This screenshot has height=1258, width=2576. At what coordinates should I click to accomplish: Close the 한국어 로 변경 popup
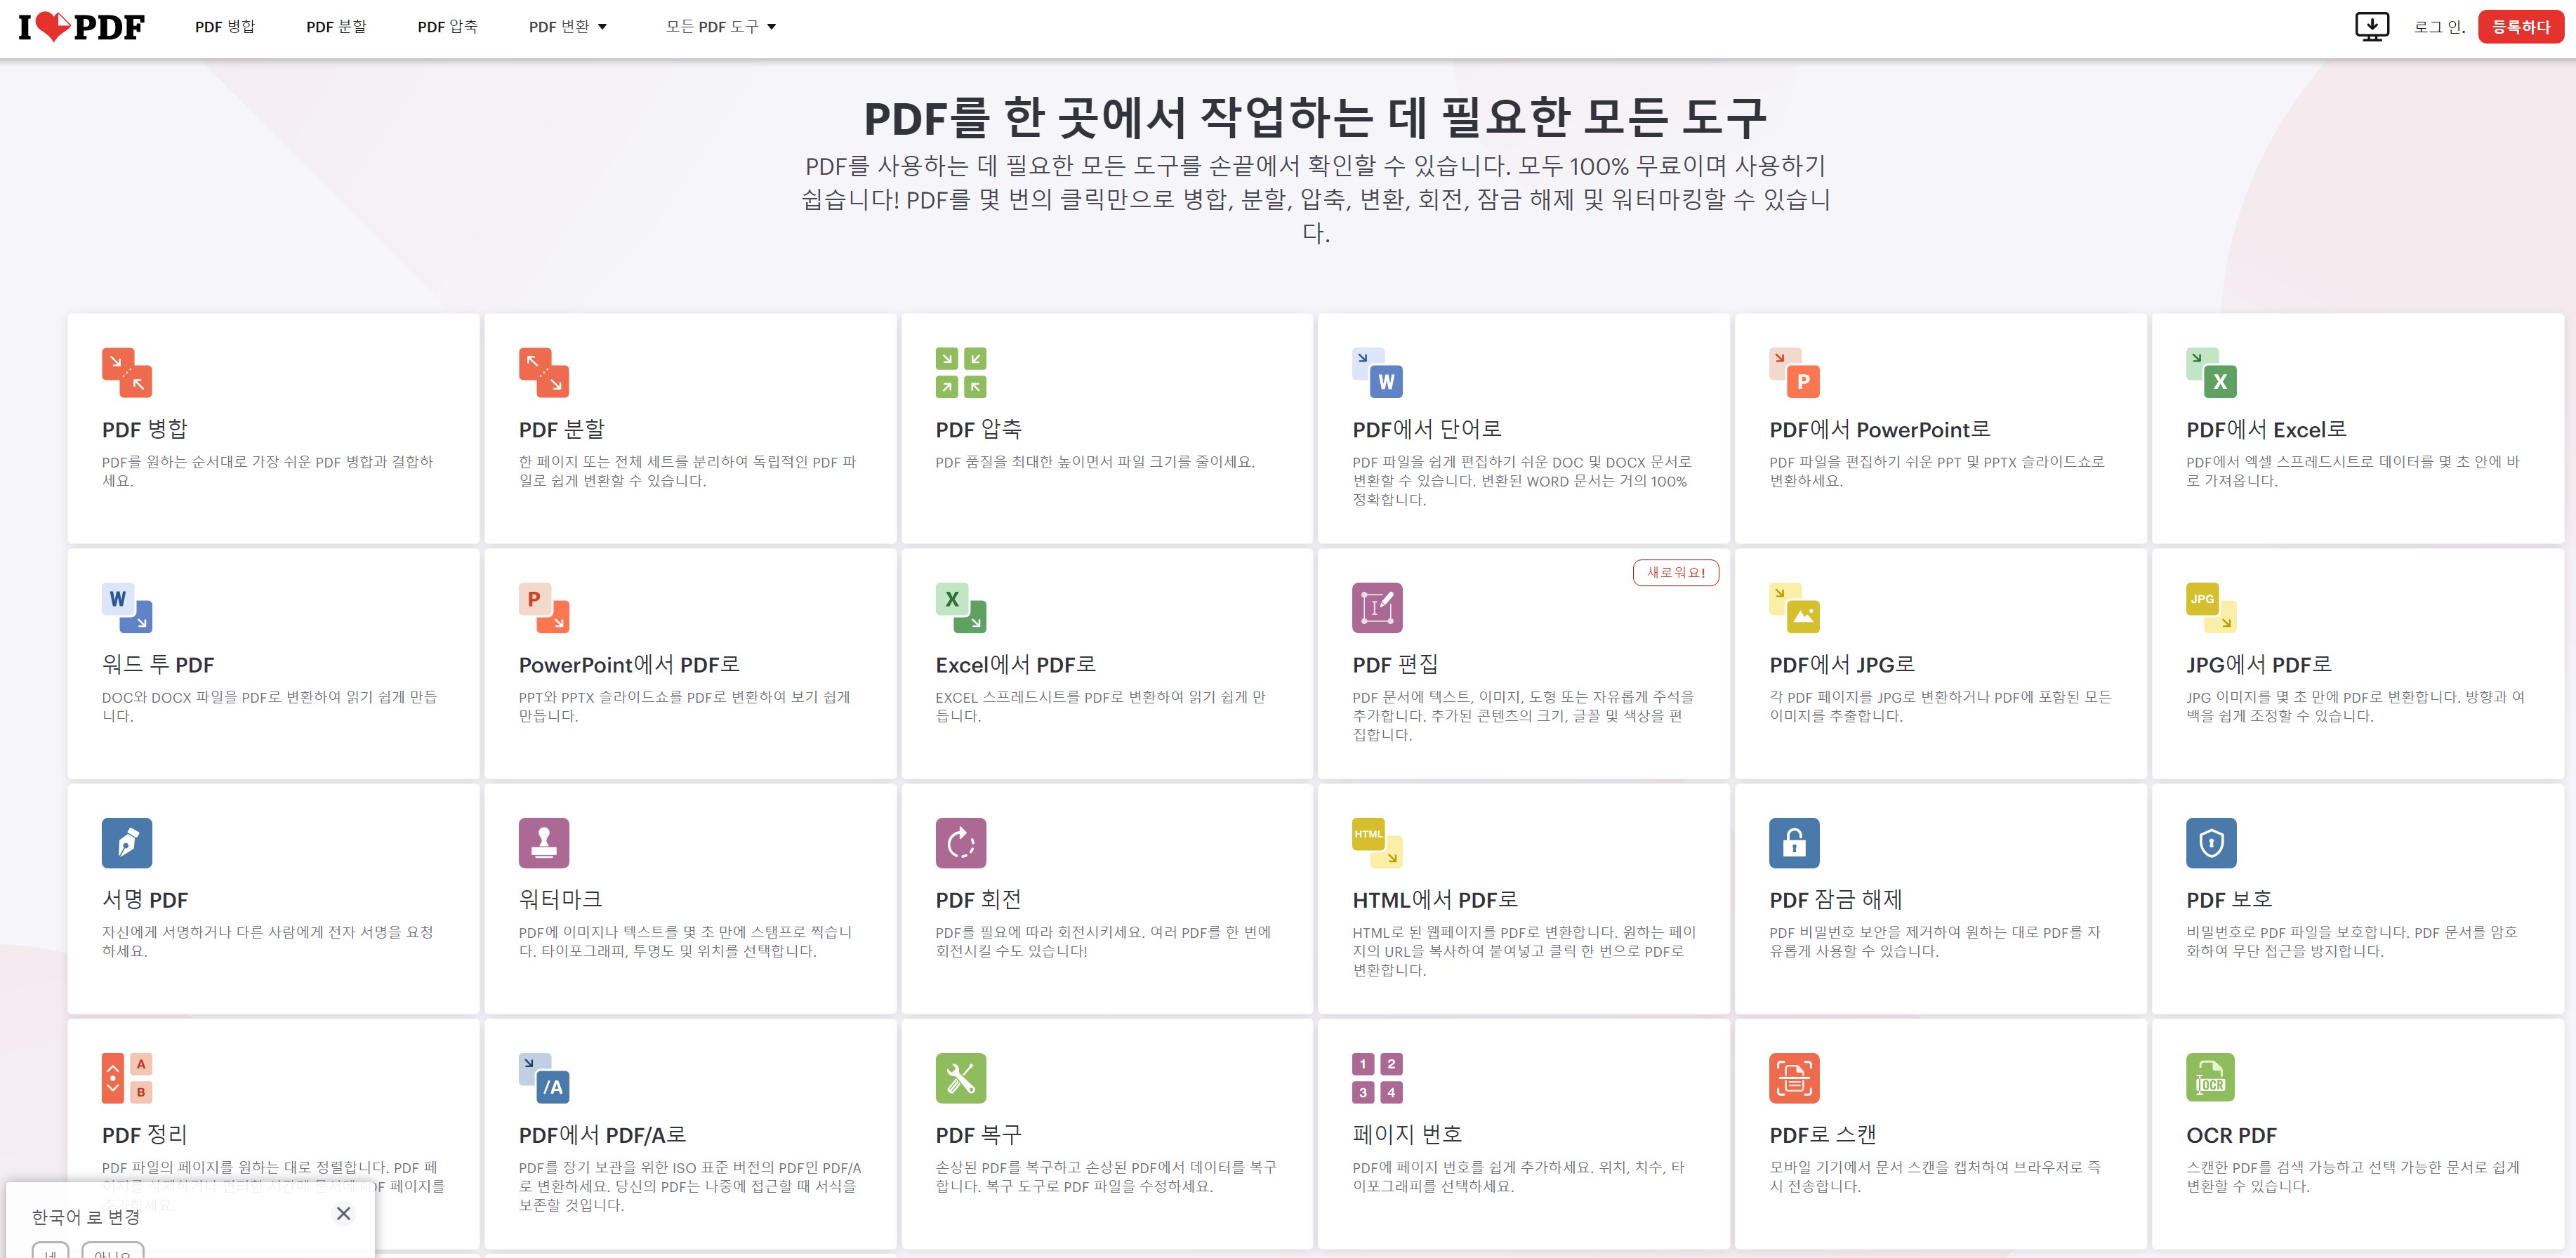pyautogui.click(x=343, y=1213)
